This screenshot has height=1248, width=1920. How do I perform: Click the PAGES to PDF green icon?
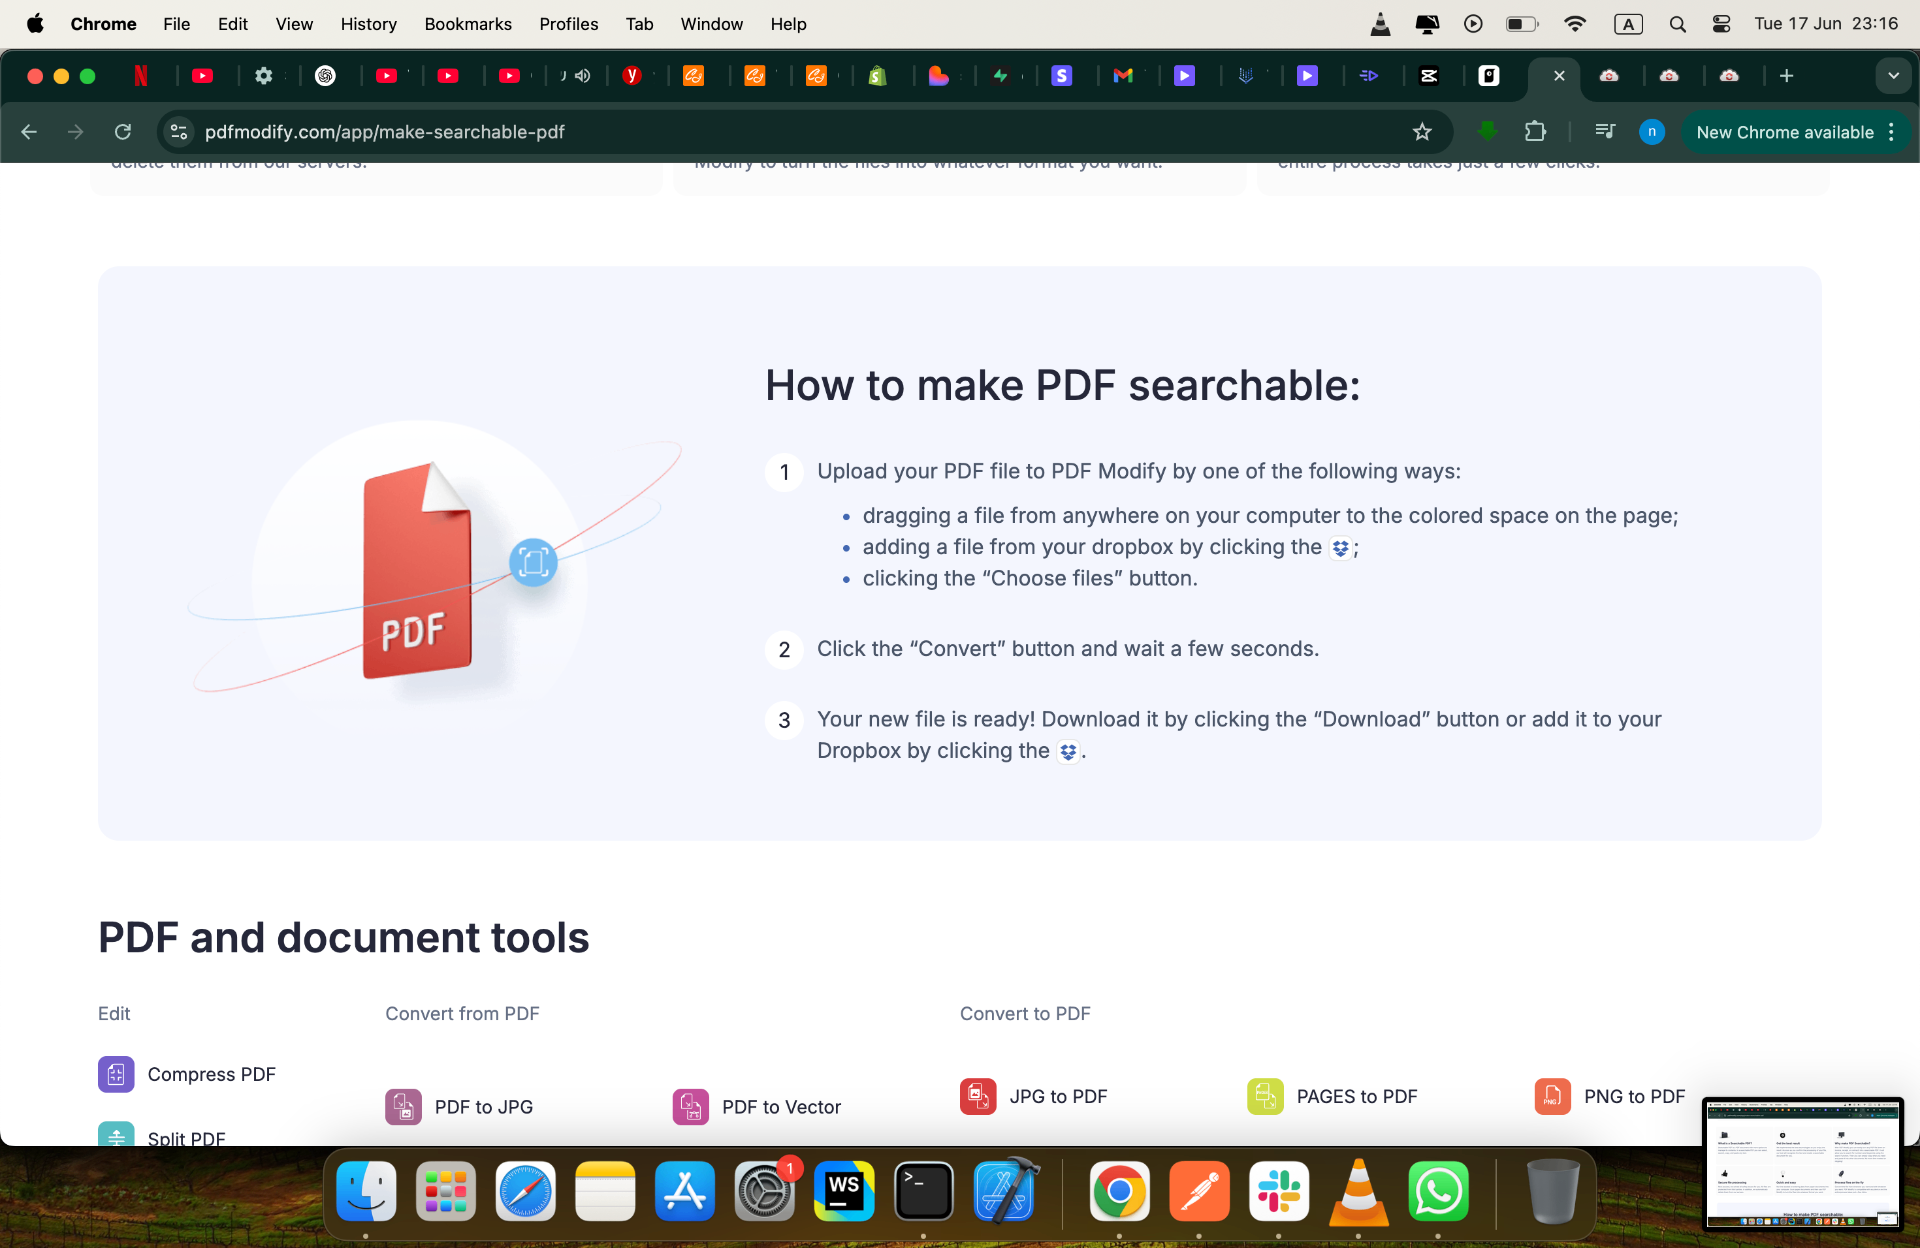point(1265,1096)
